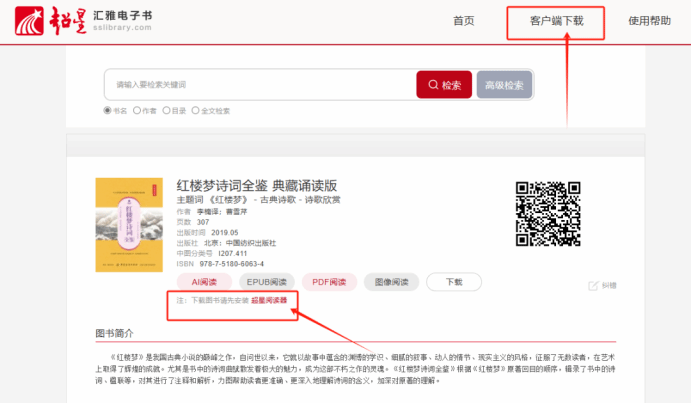This screenshot has height=404, width=692.
Task: Focus the keyword search input field
Action: tap(260, 85)
